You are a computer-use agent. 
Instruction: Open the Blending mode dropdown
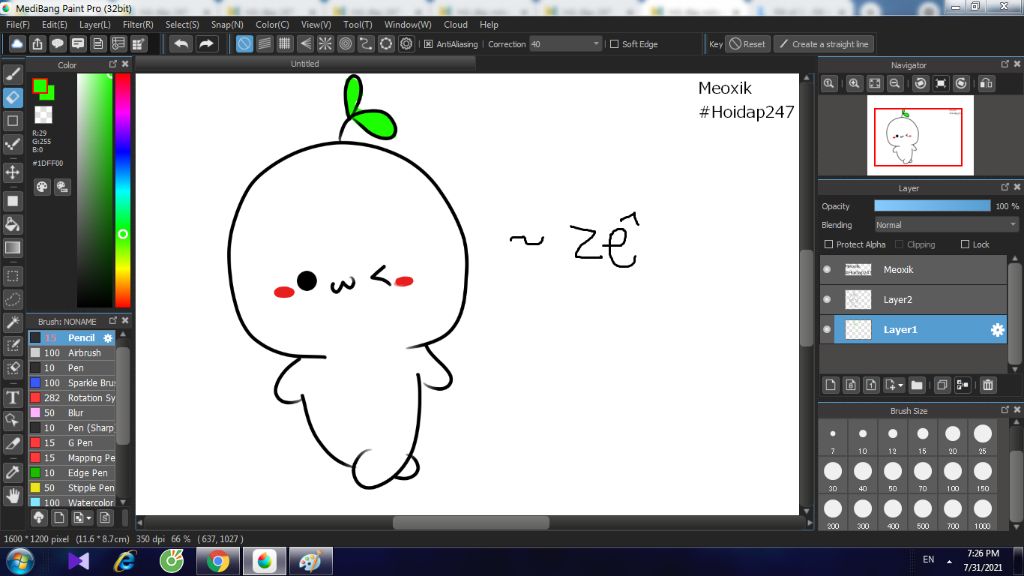tap(946, 225)
